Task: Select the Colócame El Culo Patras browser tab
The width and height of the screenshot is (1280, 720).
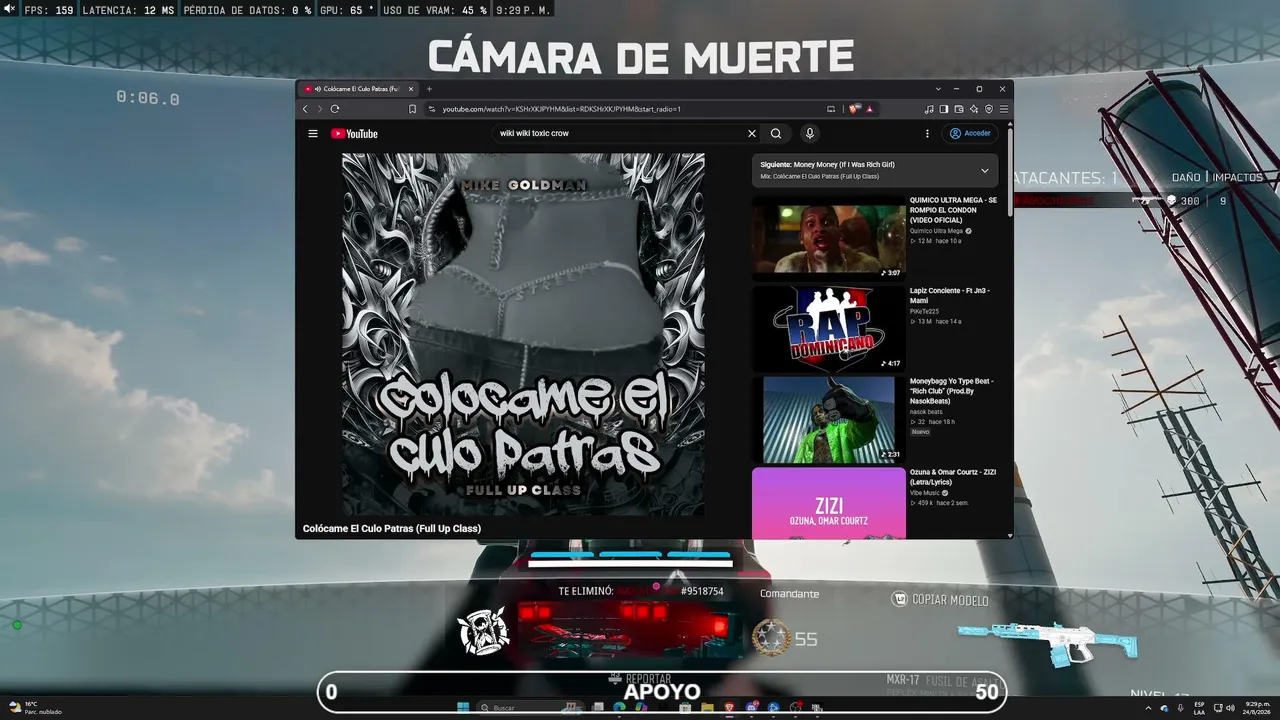Action: 359,89
